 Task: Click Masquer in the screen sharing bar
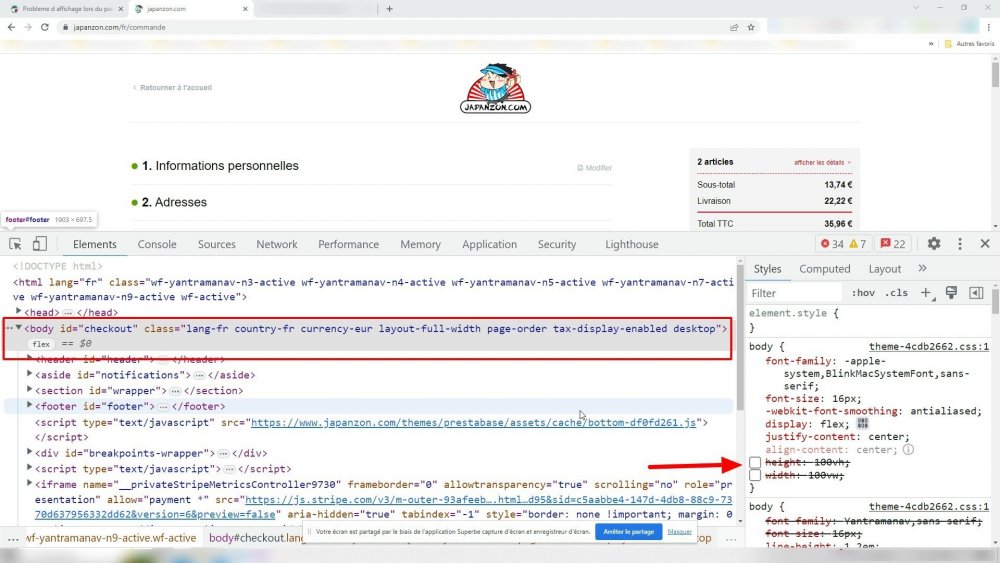[x=679, y=532]
